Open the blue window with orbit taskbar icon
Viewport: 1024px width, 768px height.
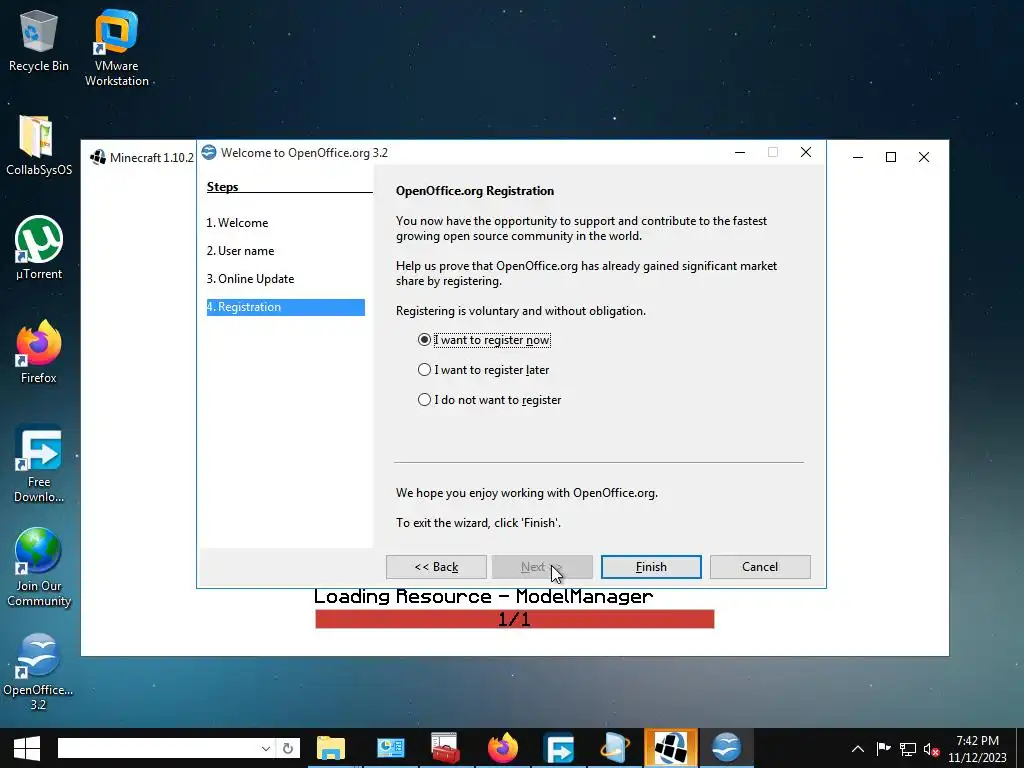click(x=615, y=748)
